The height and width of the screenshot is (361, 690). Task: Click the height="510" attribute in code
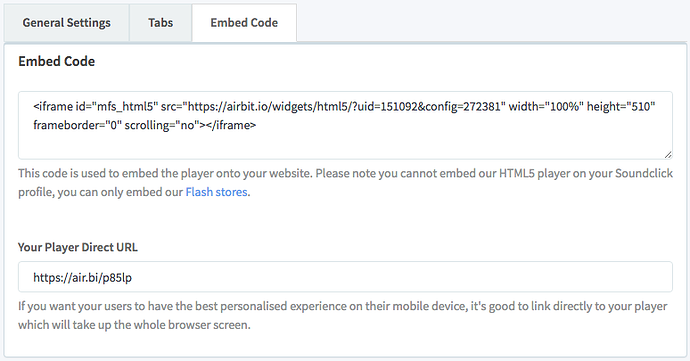621,107
